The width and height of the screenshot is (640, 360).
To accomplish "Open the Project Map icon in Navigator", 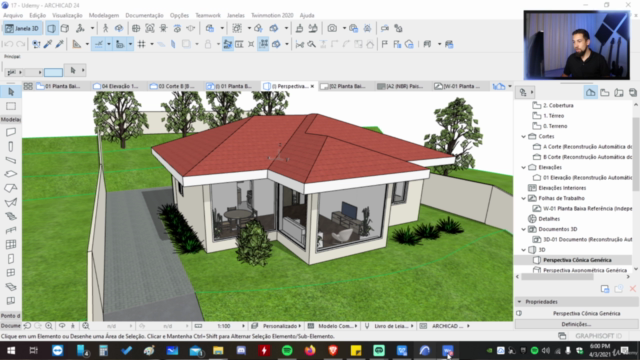I will [590, 92].
